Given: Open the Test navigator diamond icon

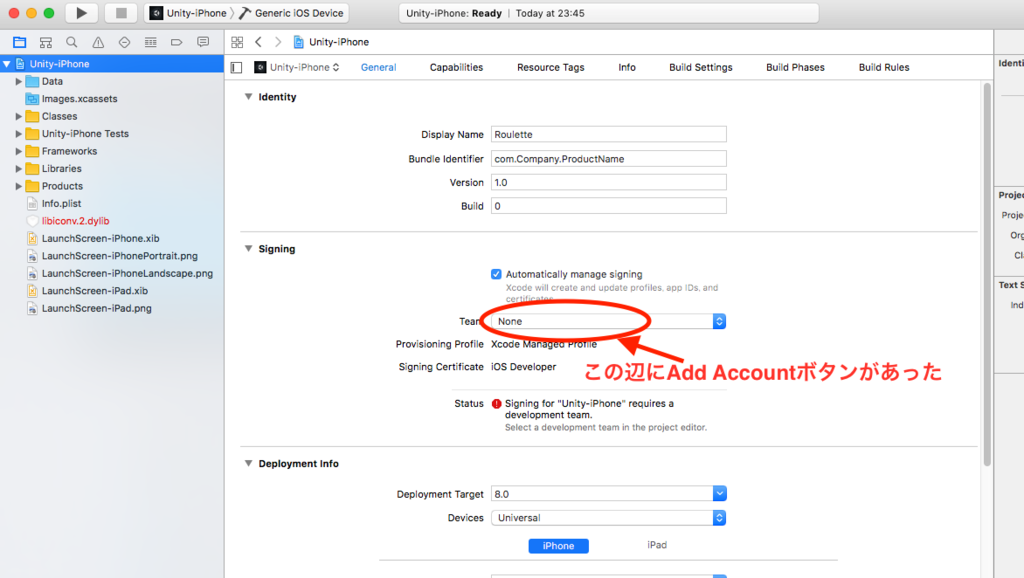Looking at the screenshot, I should coord(124,42).
